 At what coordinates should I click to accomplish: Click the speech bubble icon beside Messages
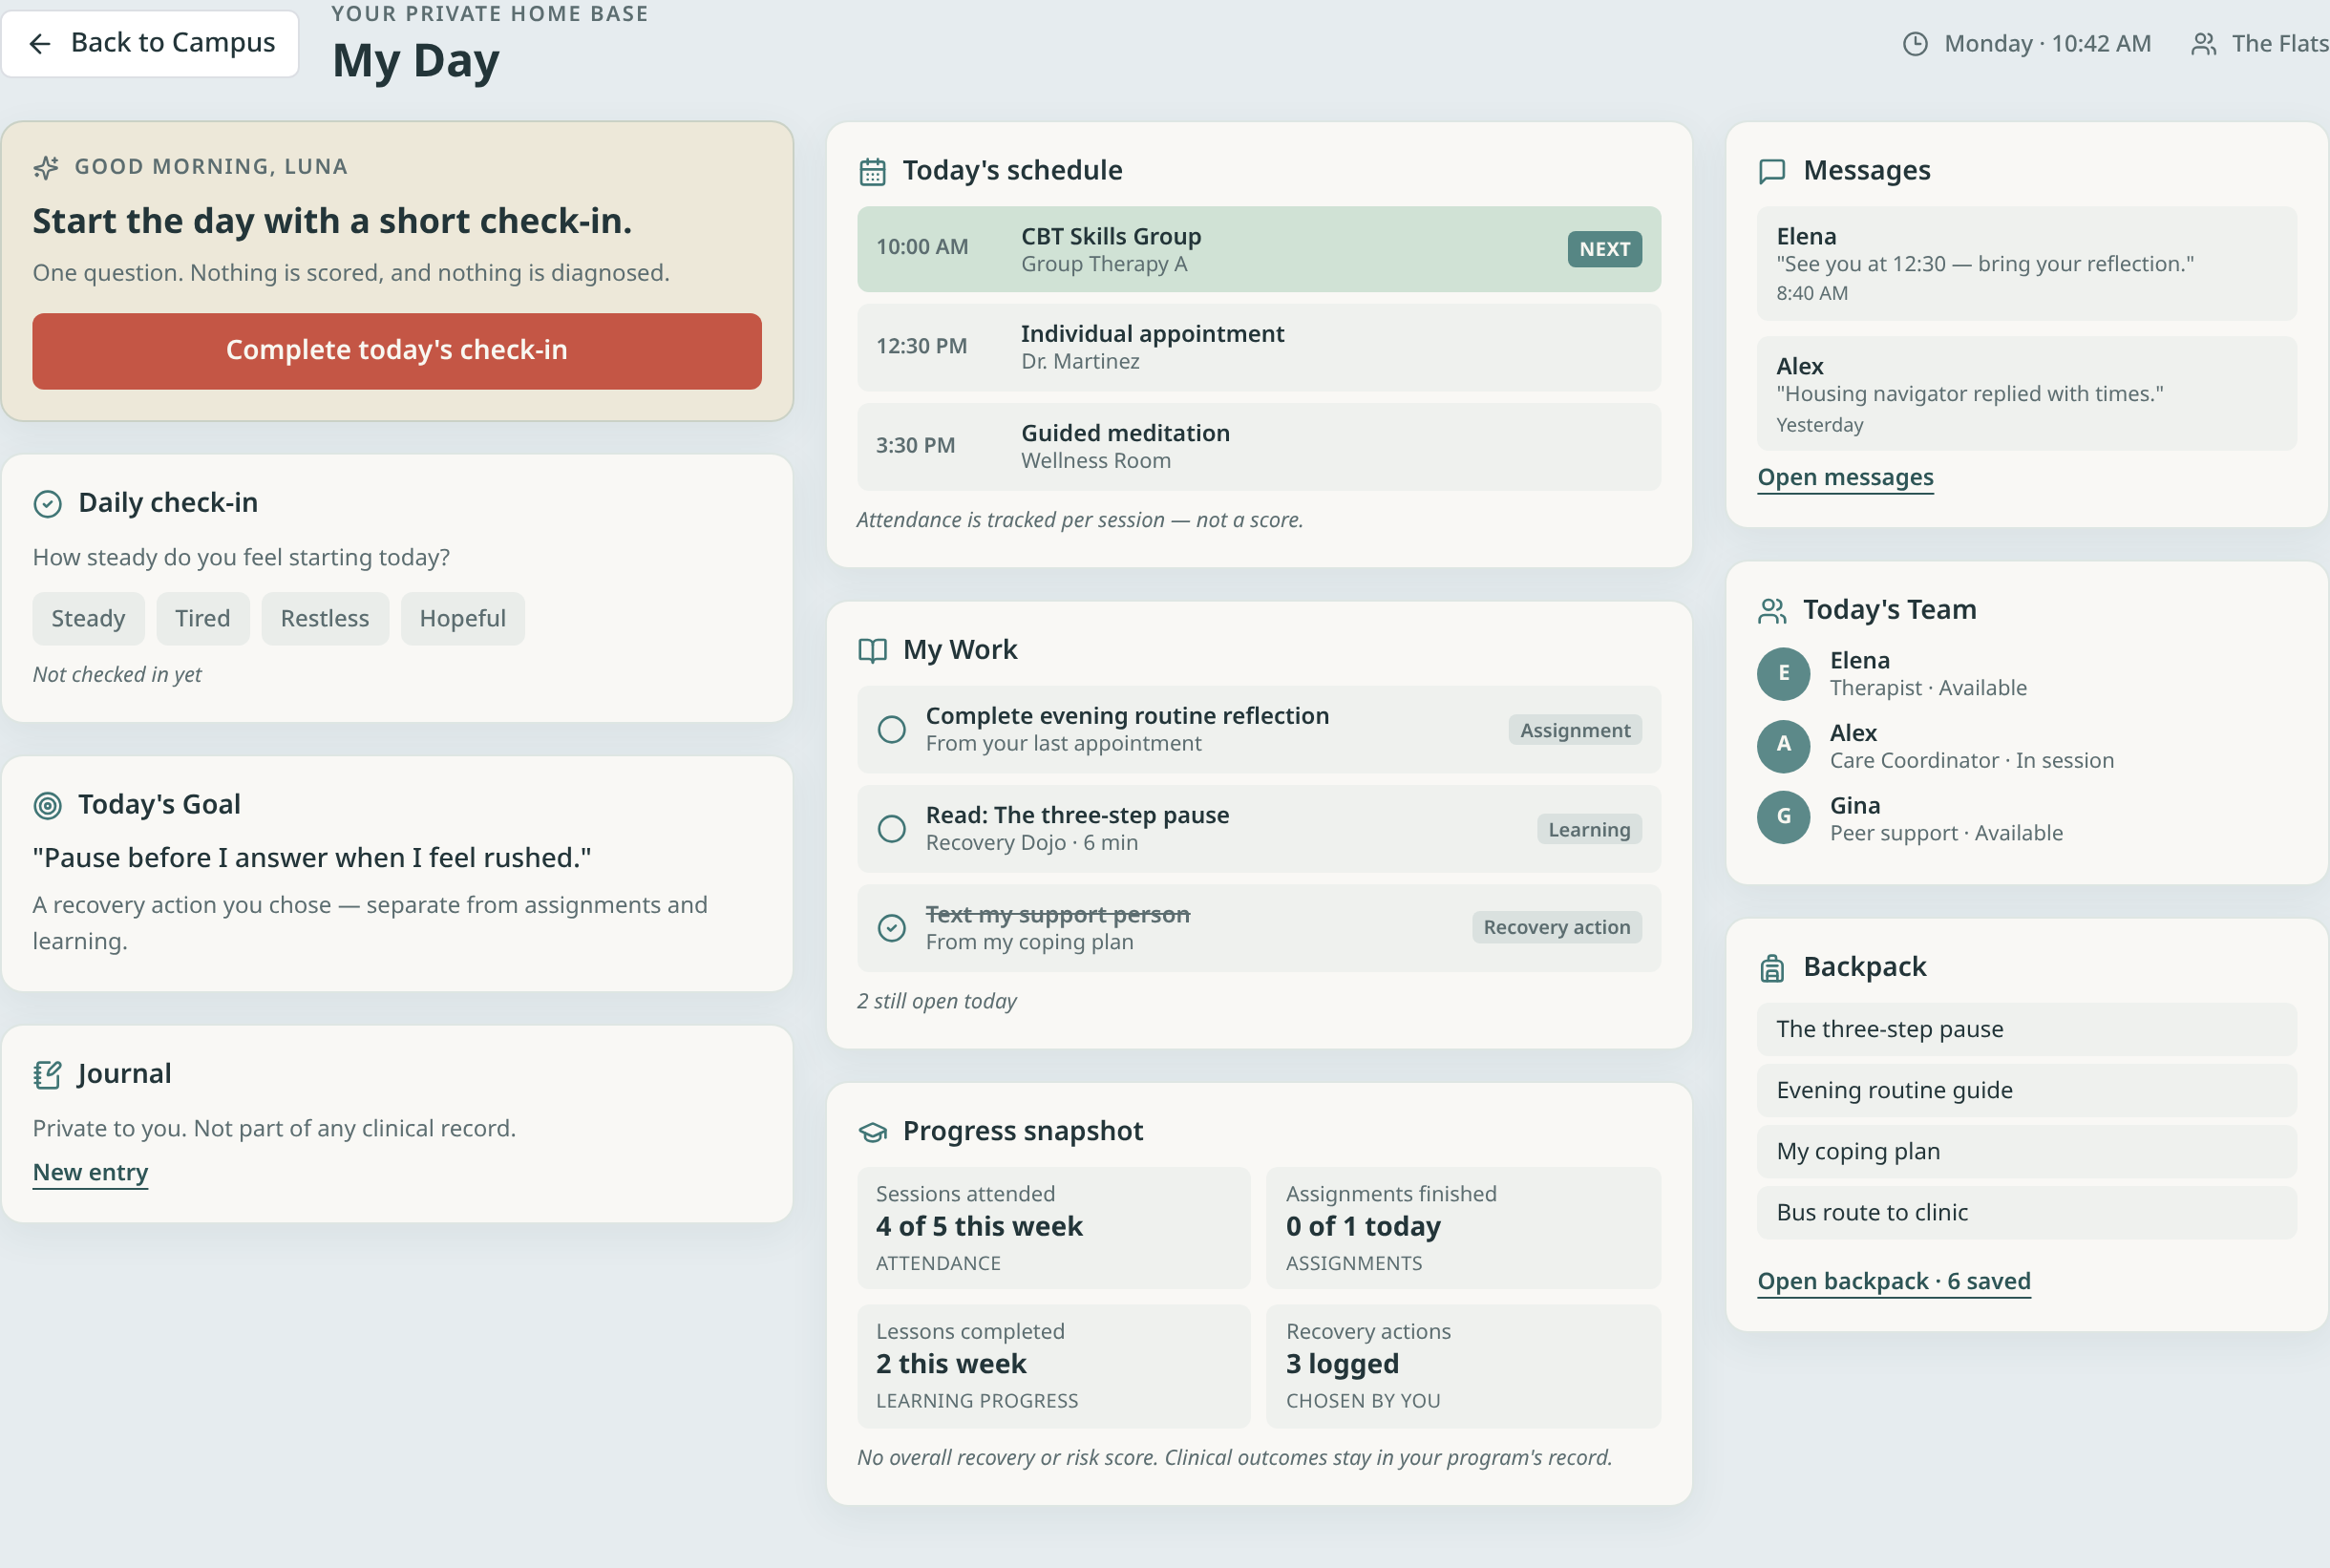point(1772,172)
